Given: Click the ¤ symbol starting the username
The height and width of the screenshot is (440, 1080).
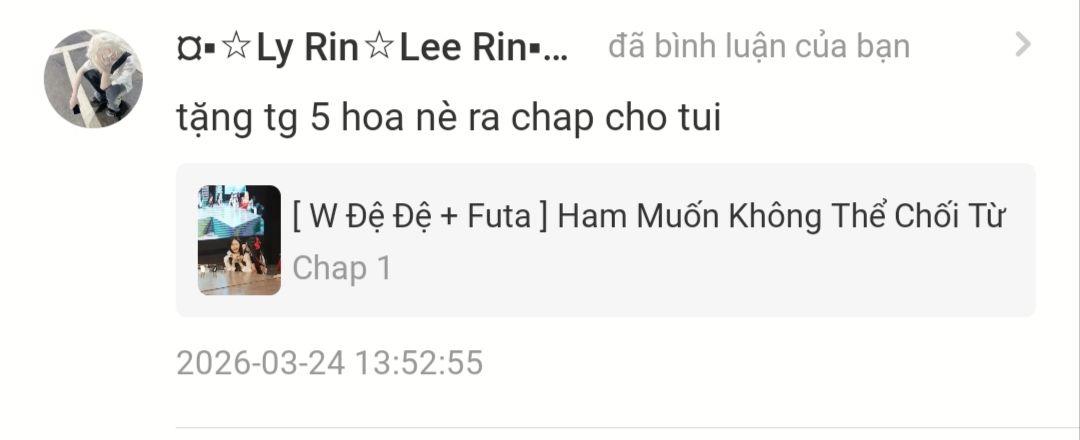Looking at the screenshot, I should [x=187, y=48].
